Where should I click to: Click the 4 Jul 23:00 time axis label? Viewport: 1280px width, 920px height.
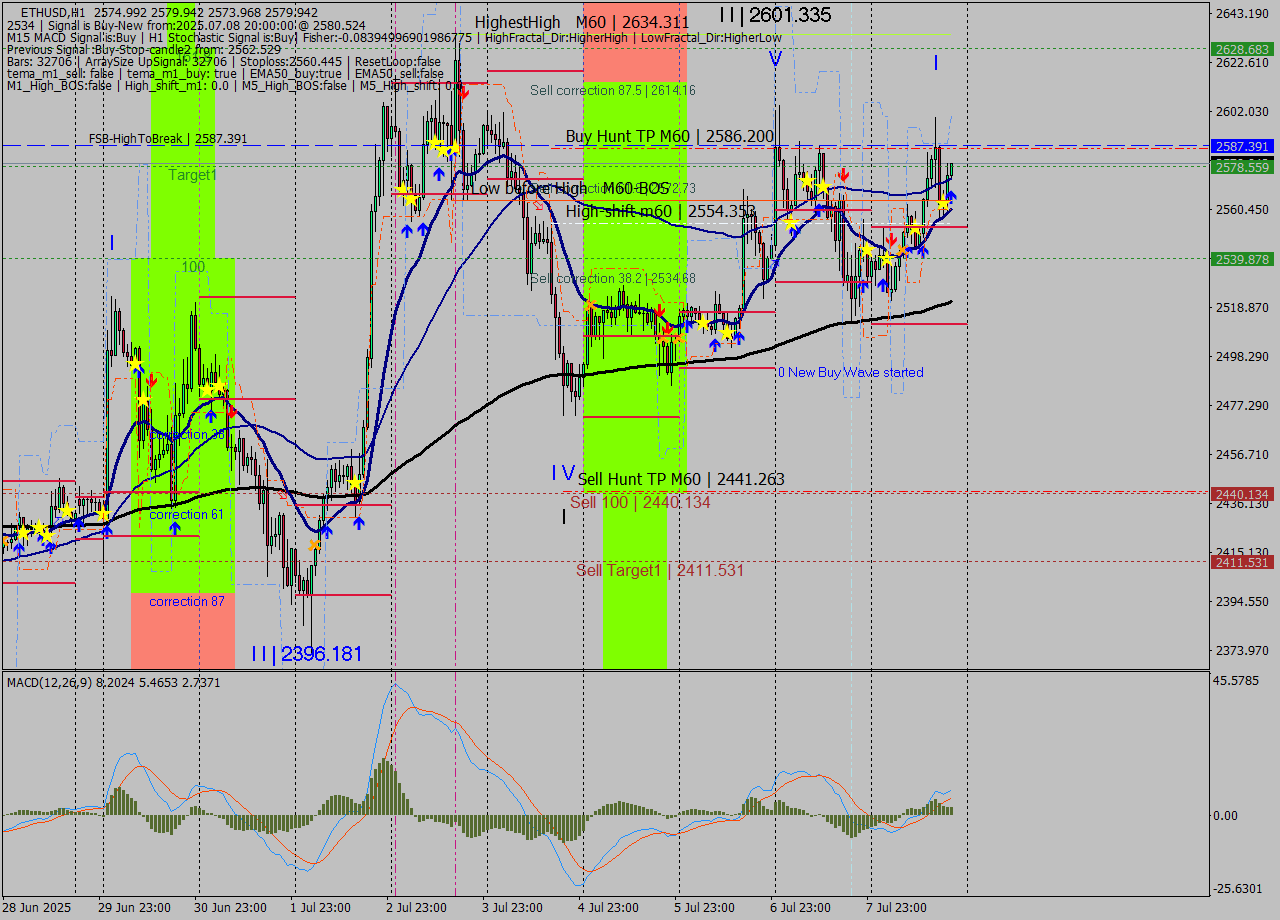(x=608, y=907)
